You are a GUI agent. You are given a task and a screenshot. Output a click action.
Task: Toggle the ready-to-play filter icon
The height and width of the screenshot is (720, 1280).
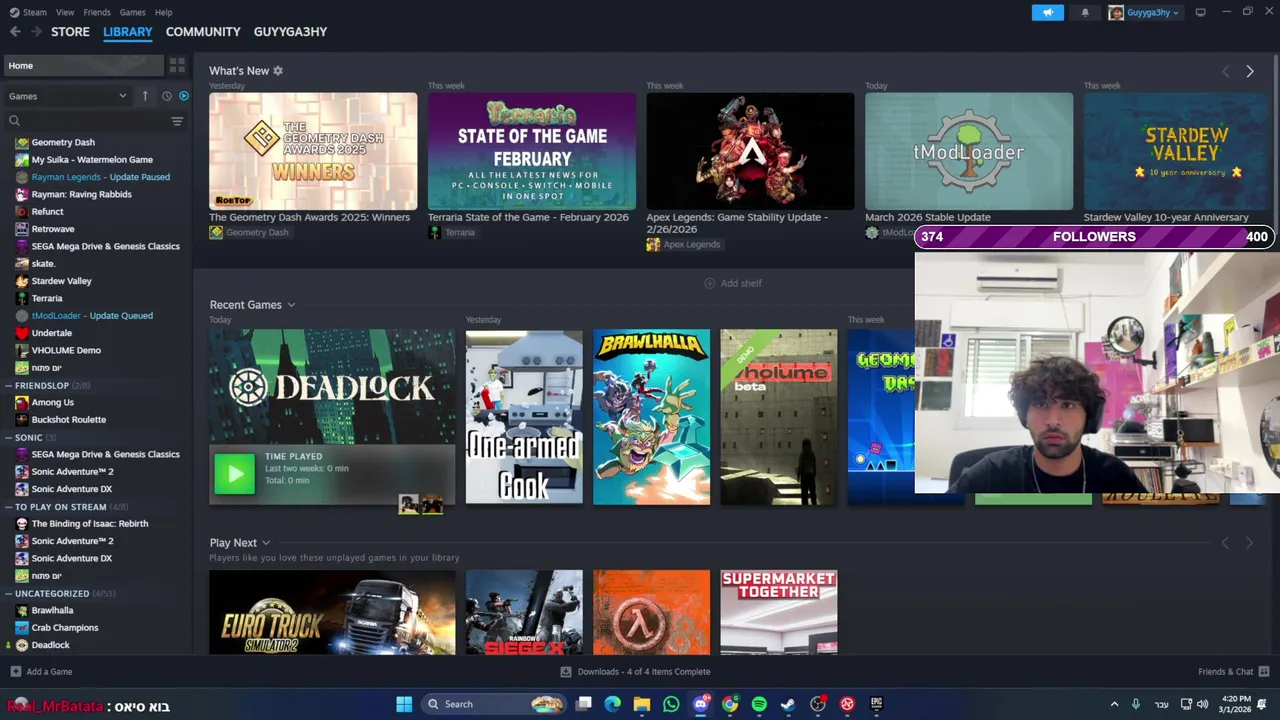coord(184,96)
